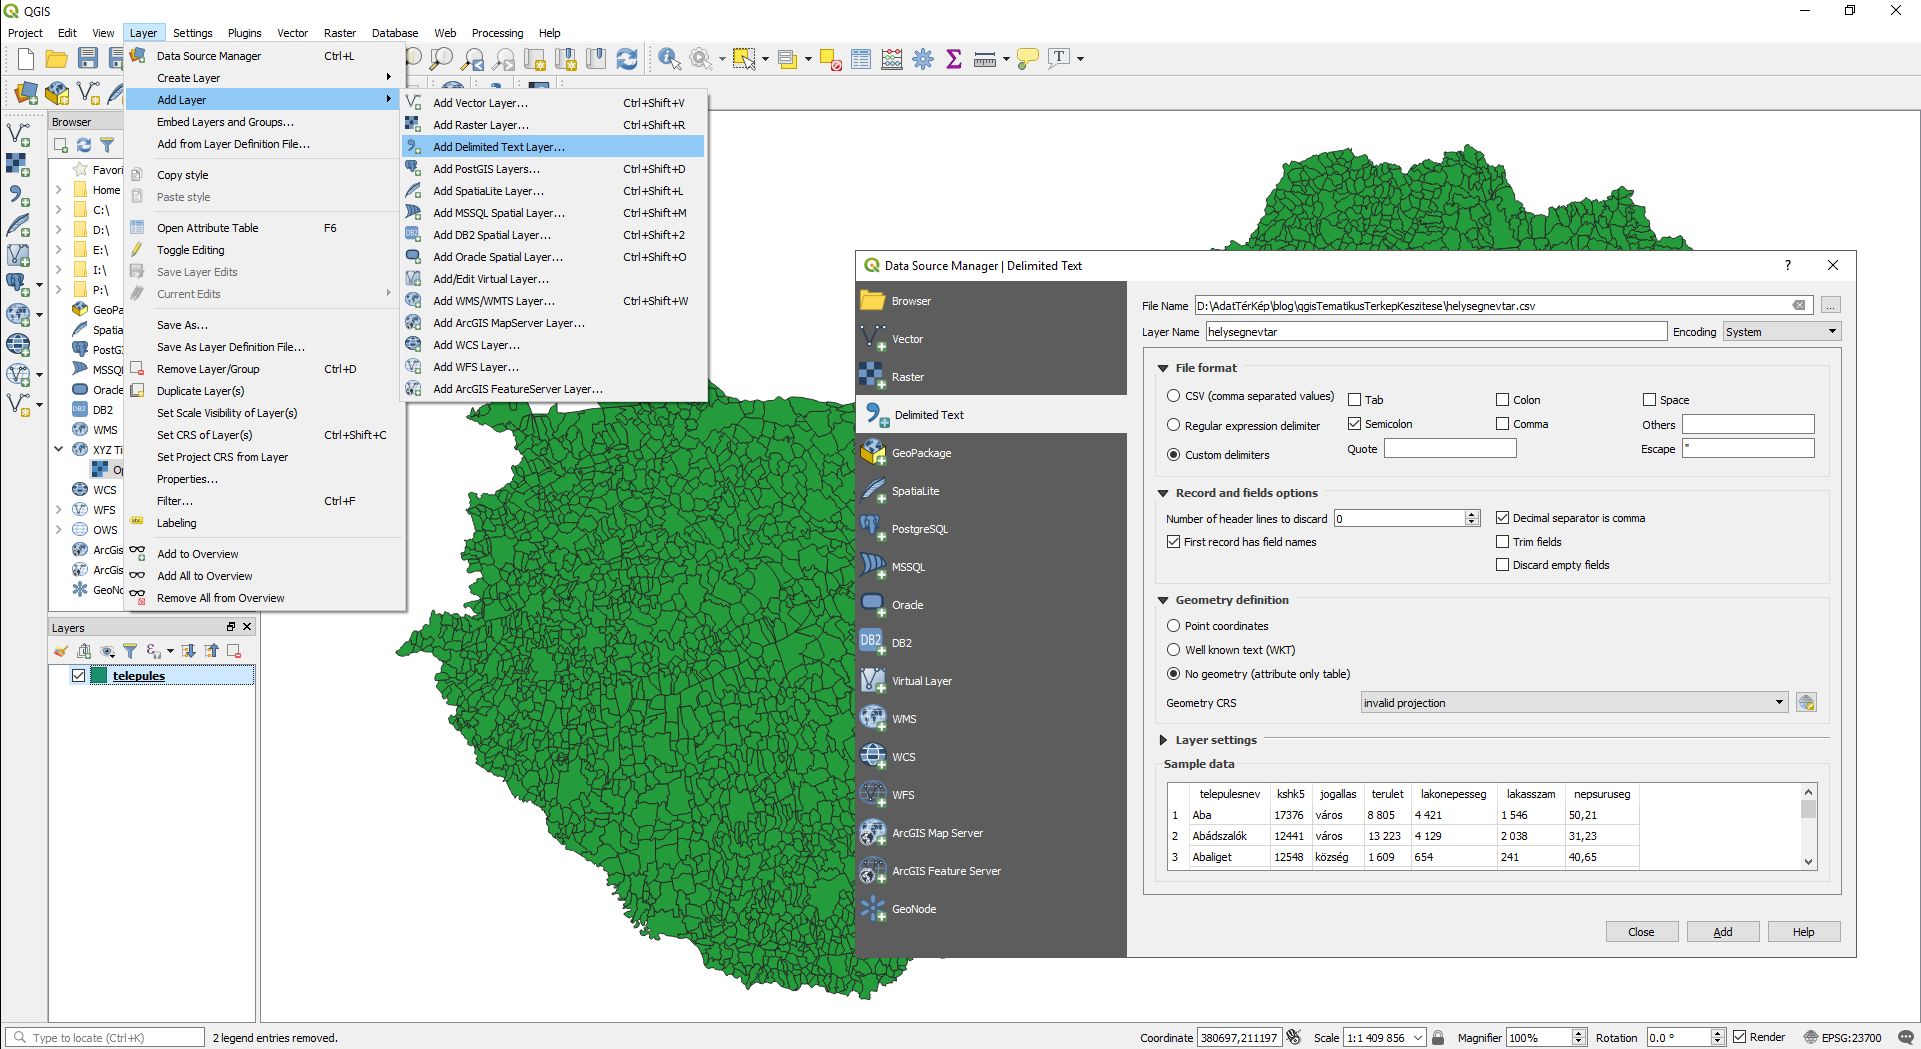Expand the Layer settings section

pyautogui.click(x=1163, y=740)
